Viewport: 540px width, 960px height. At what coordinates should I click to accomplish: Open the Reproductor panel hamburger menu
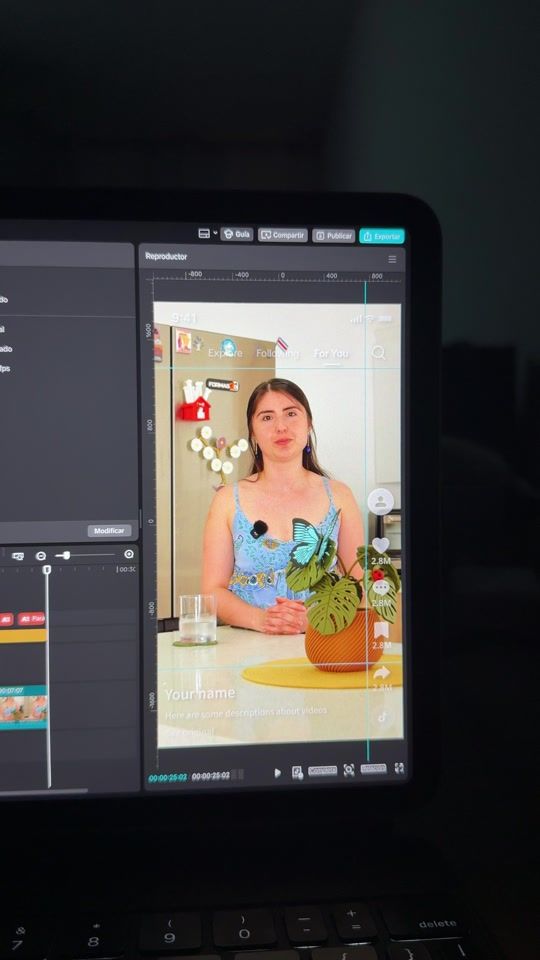pos(392,259)
